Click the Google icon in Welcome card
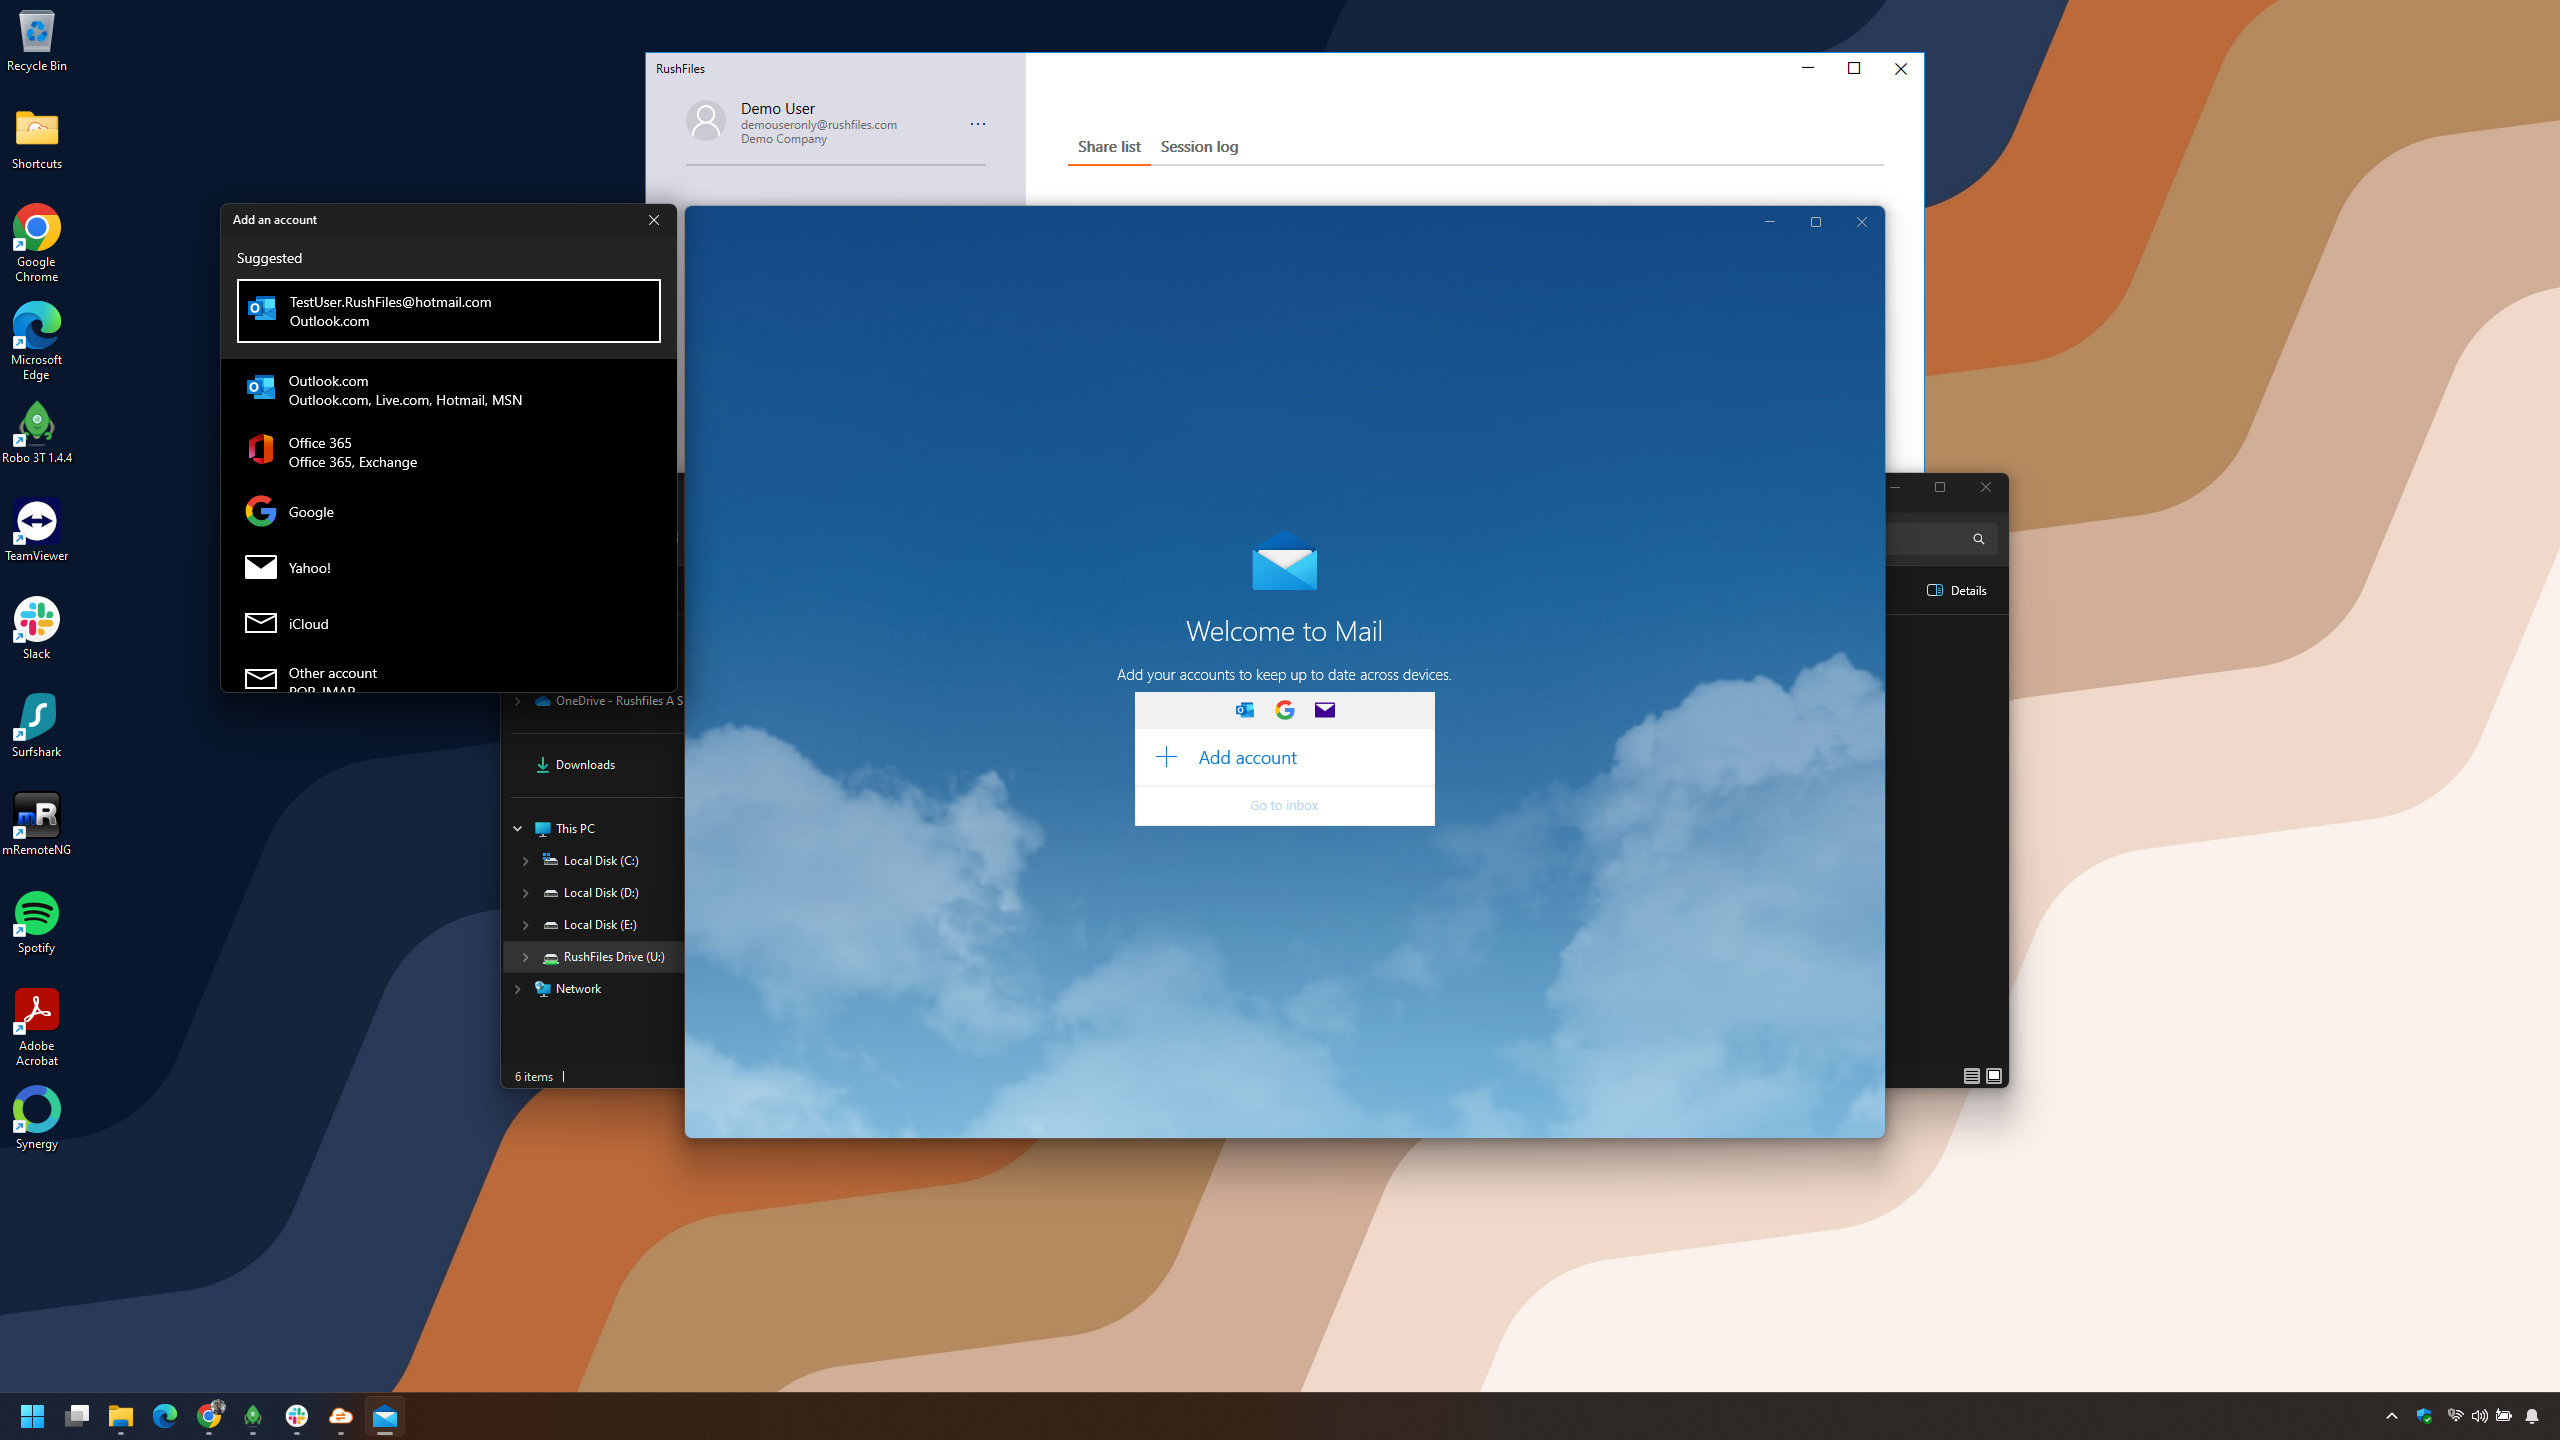This screenshot has width=2560, height=1440. 1285,710
